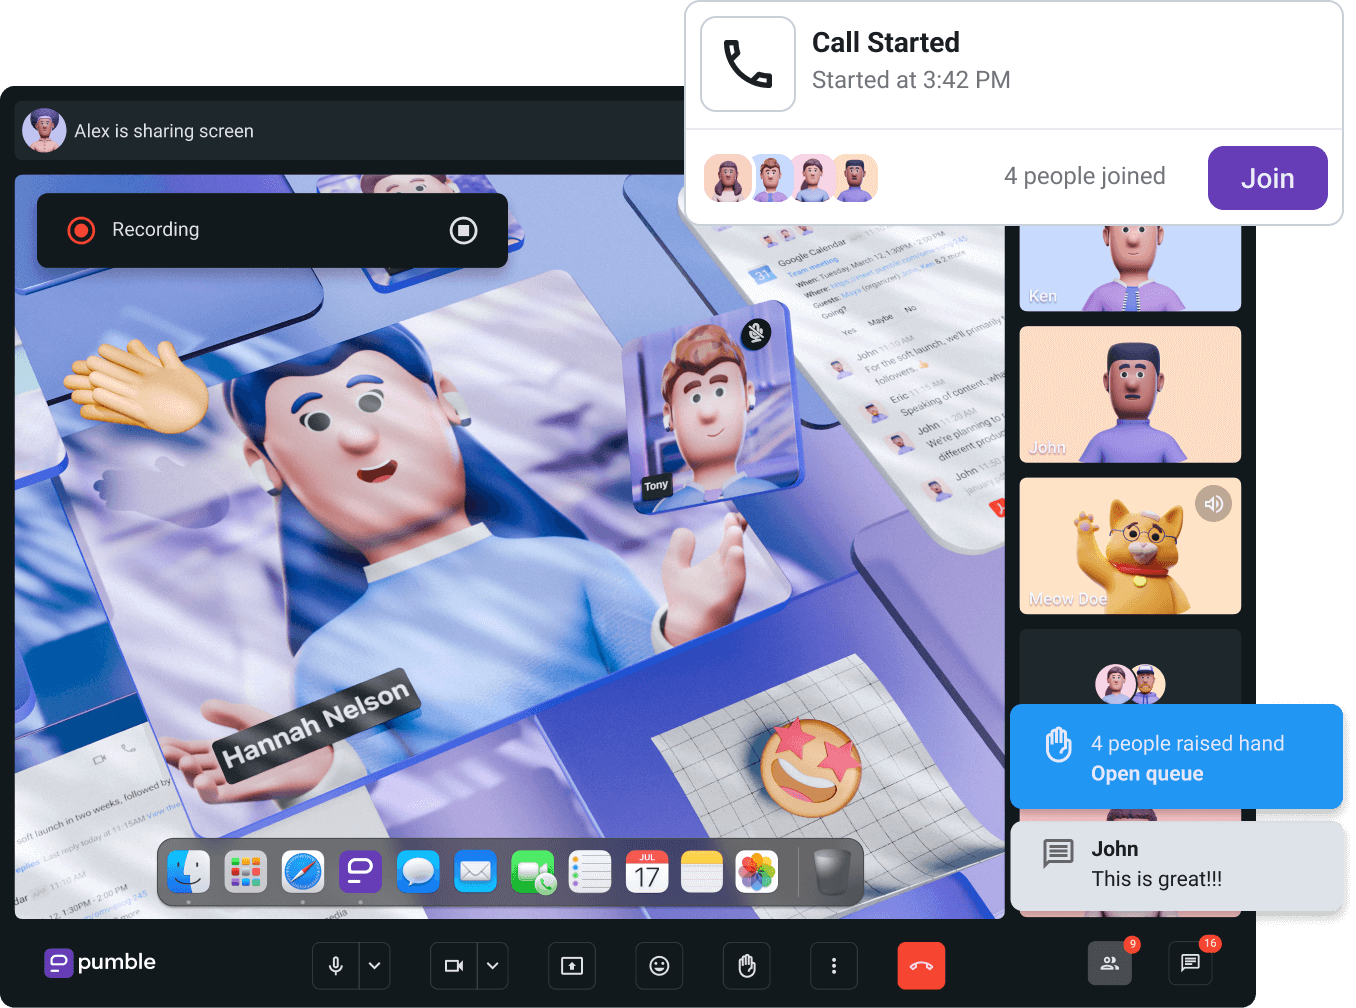
Task: Open Pumble app in the dock
Action: click(360, 872)
